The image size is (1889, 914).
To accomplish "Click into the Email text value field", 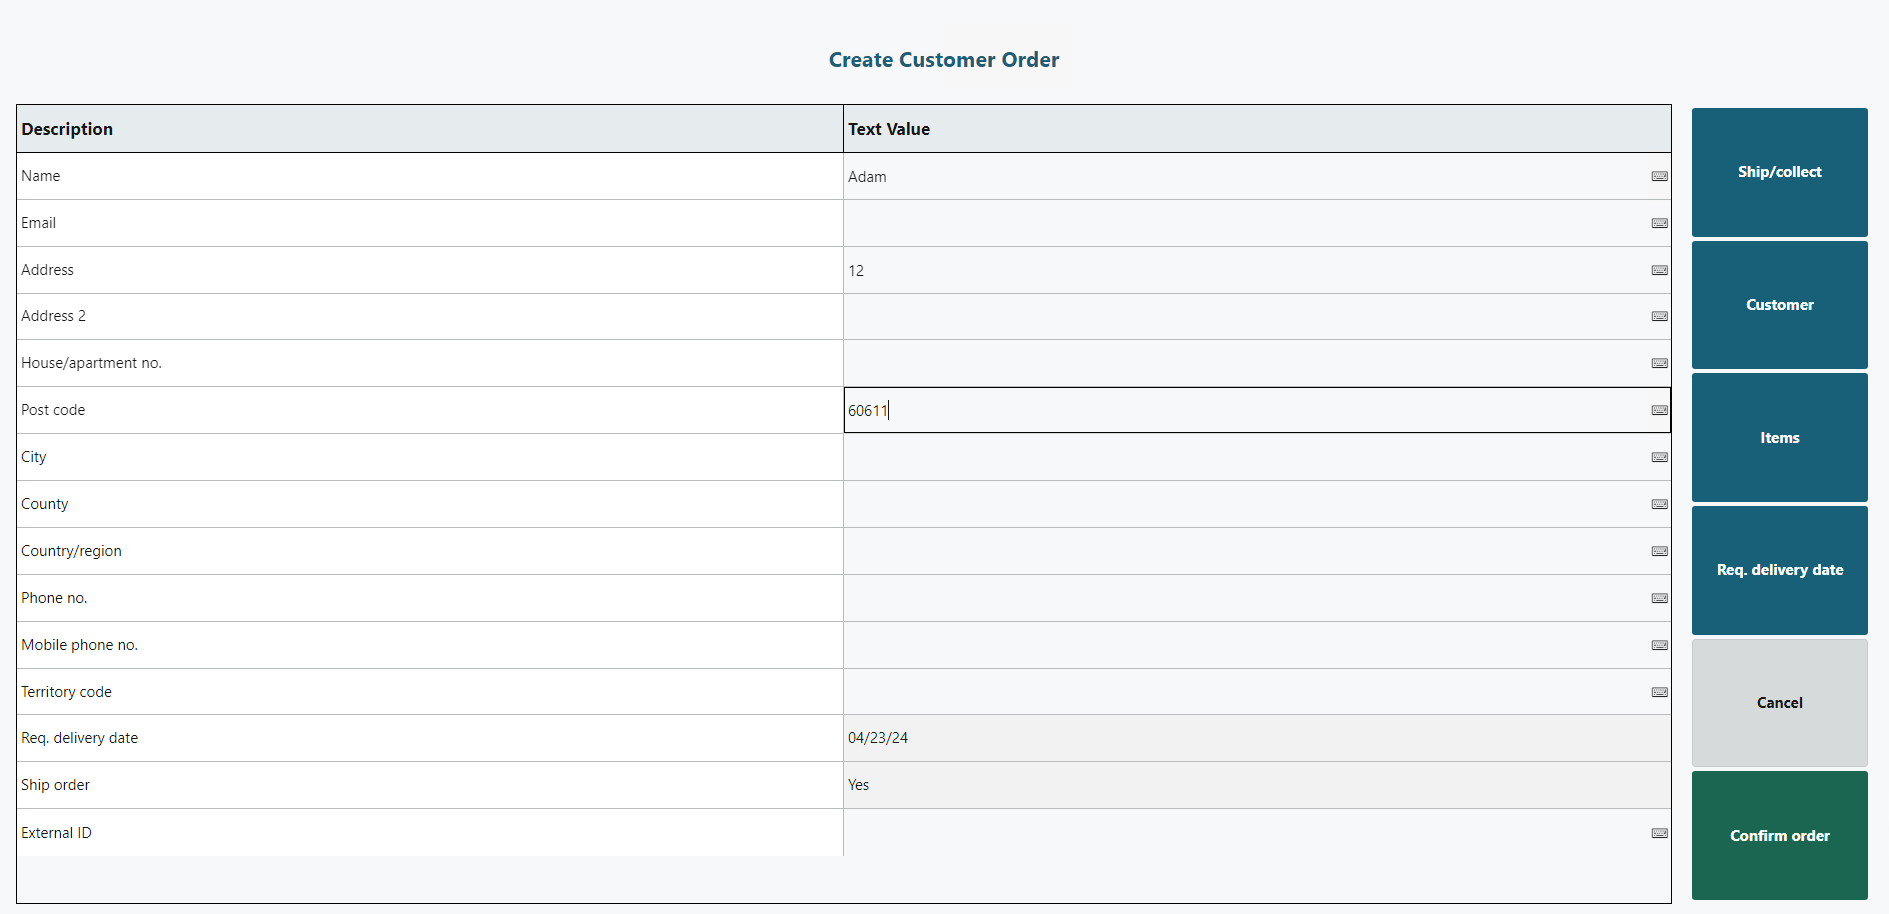I will [x=1240, y=223].
